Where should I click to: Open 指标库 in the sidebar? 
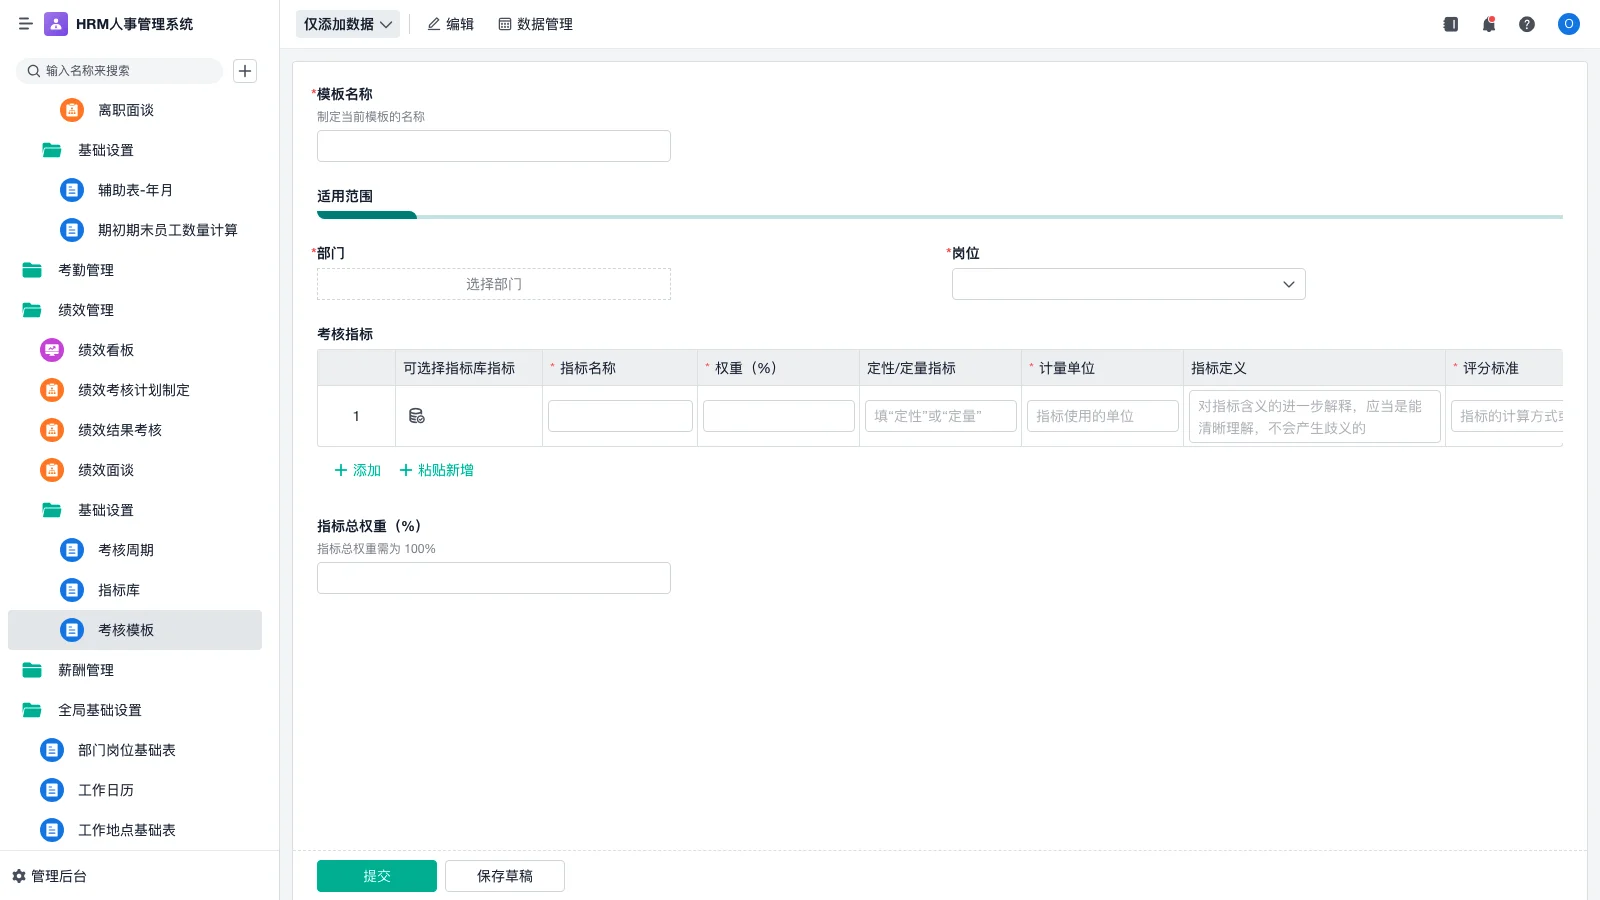click(118, 590)
